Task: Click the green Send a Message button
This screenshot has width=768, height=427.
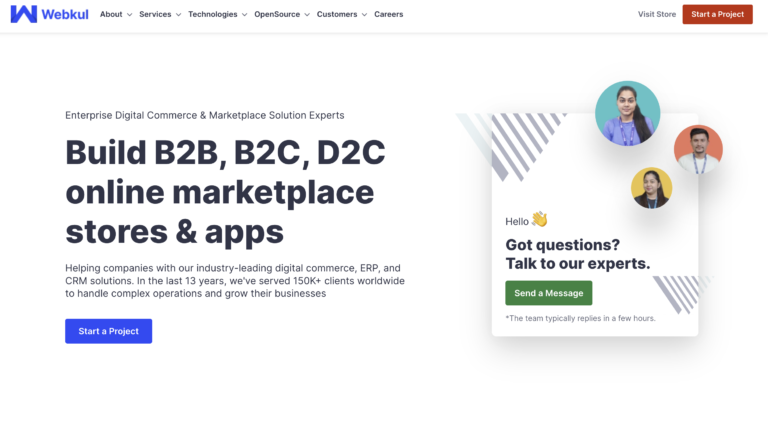Action: point(549,293)
